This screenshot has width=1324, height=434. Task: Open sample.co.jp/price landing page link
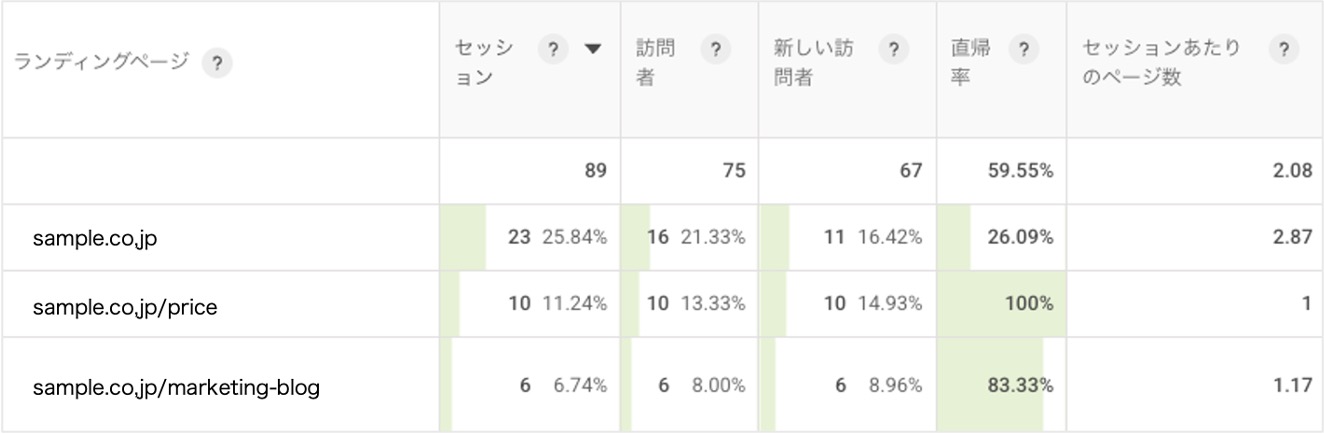[x=125, y=305]
